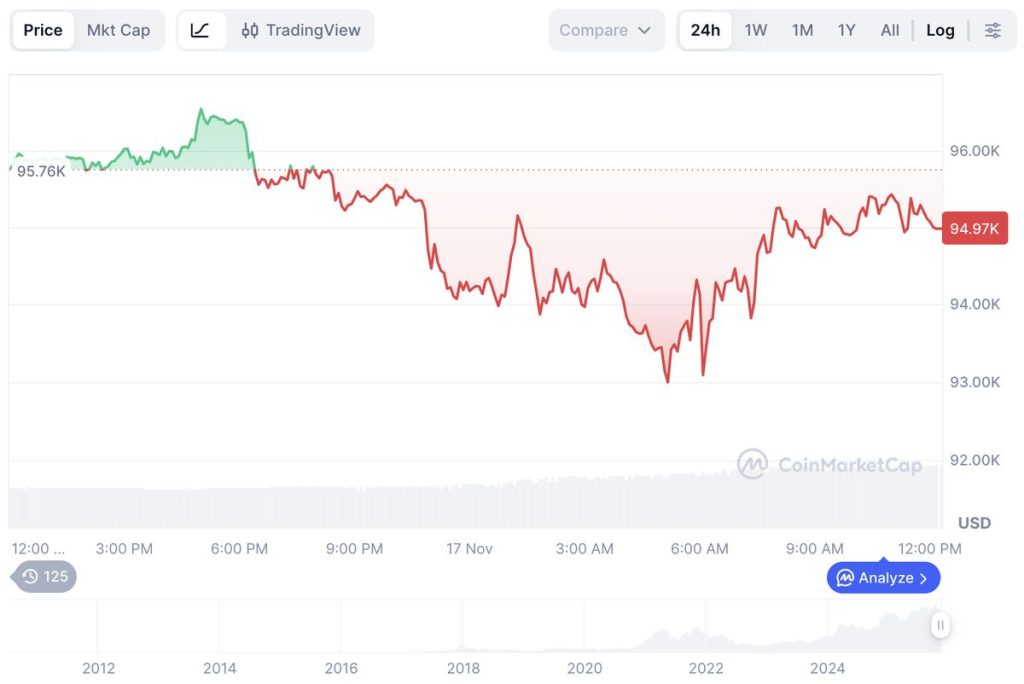Click the CoinMarketCap watermark logo
This screenshot has height=684, width=1024.
833,462
